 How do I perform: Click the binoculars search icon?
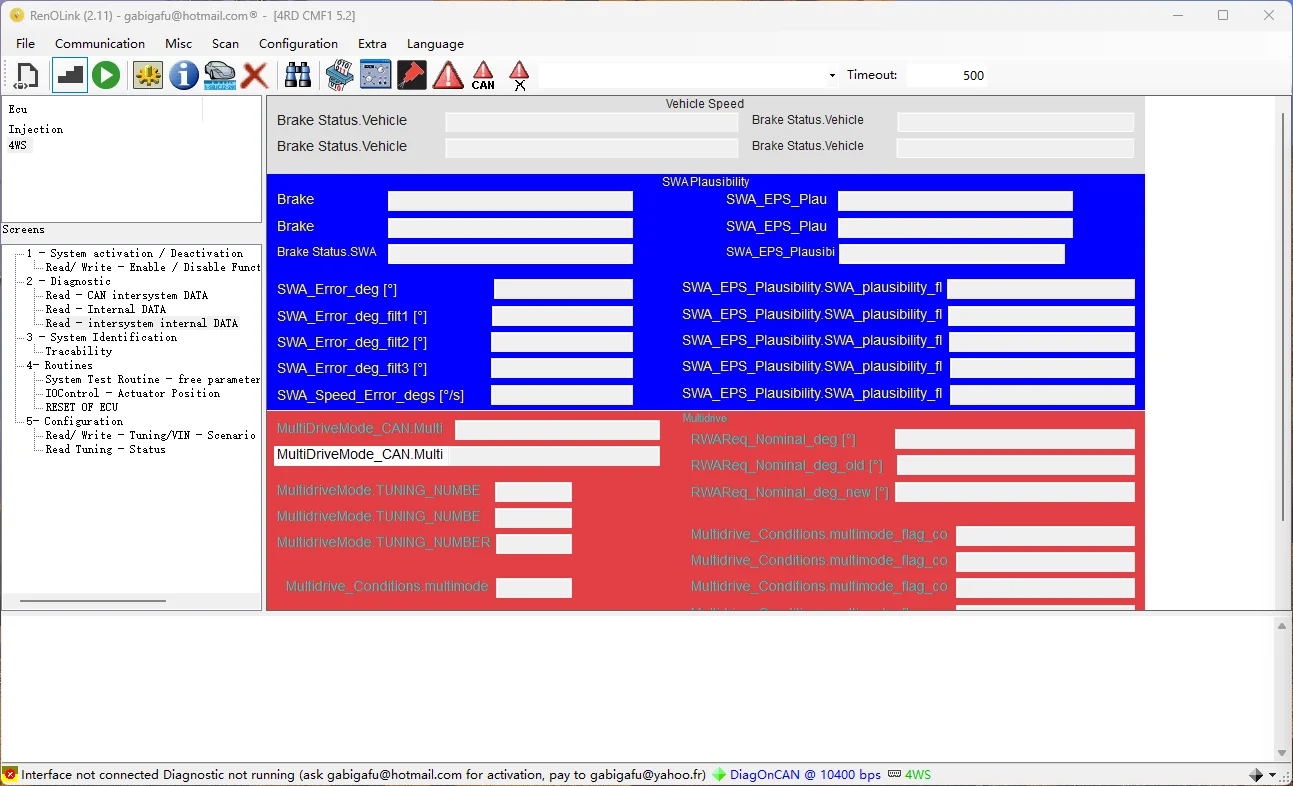coord(298,75)
